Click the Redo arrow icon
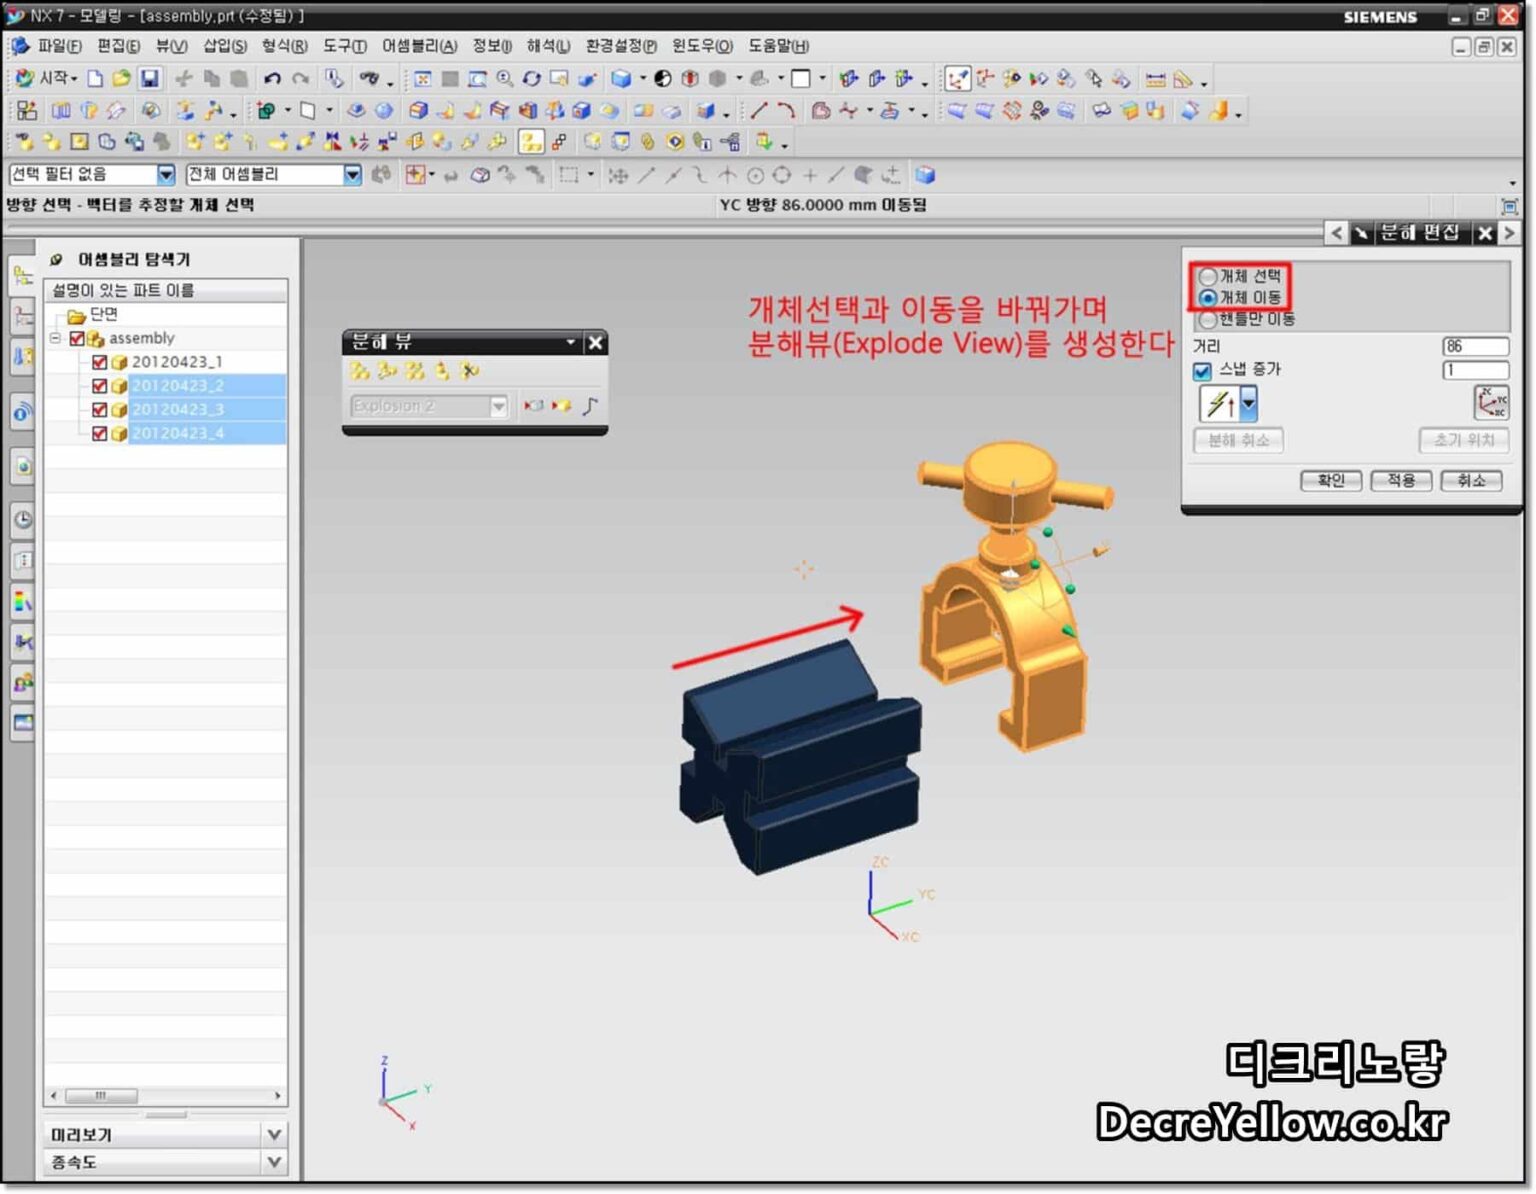Screen dimensions: 1536x1194 coord(300,78)
